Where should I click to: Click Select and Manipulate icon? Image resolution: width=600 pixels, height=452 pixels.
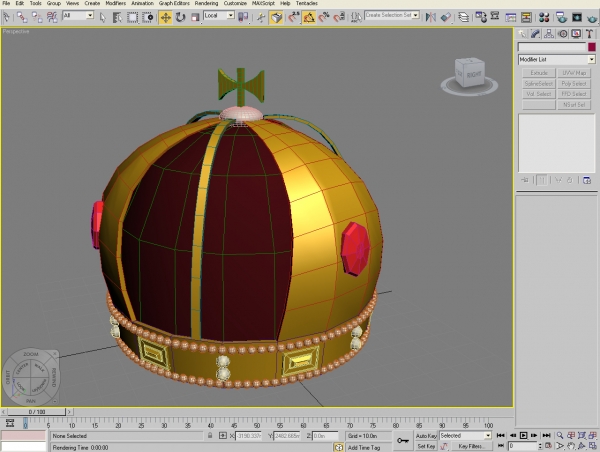coord(261,17)
